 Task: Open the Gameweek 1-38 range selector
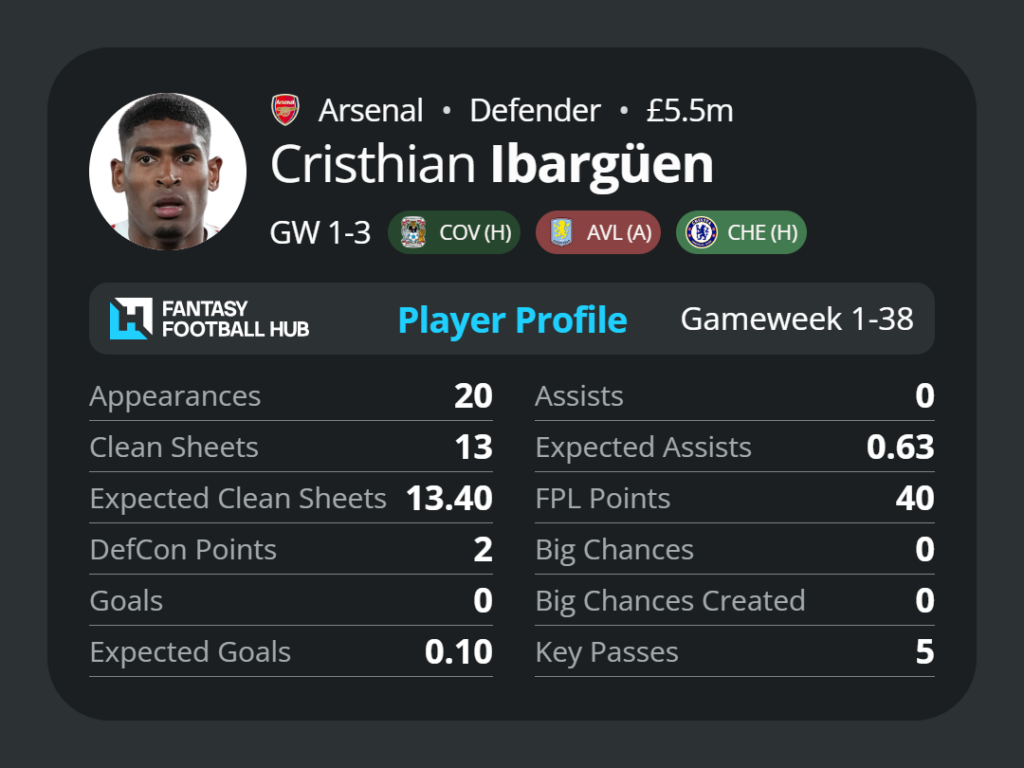click(797, 319)
